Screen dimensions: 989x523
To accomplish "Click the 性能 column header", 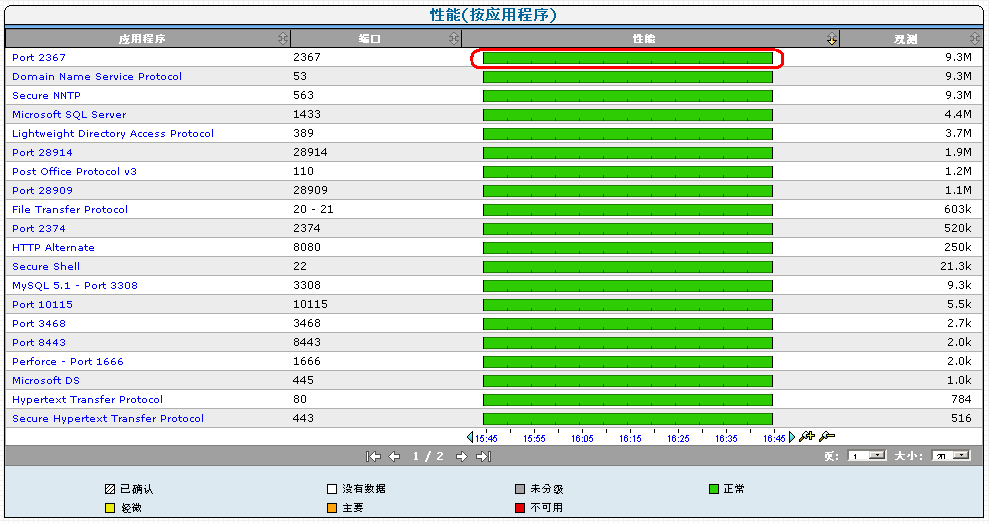I will (x=650, y=38).
